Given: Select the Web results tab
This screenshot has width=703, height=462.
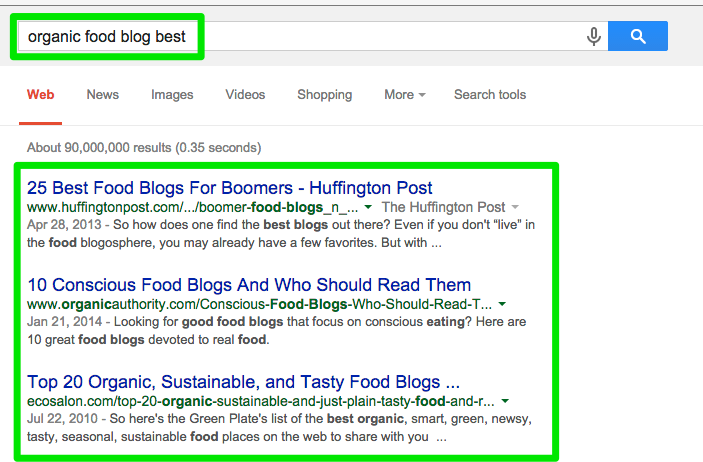Looking at the screenshot, I should tap(40, 95).
